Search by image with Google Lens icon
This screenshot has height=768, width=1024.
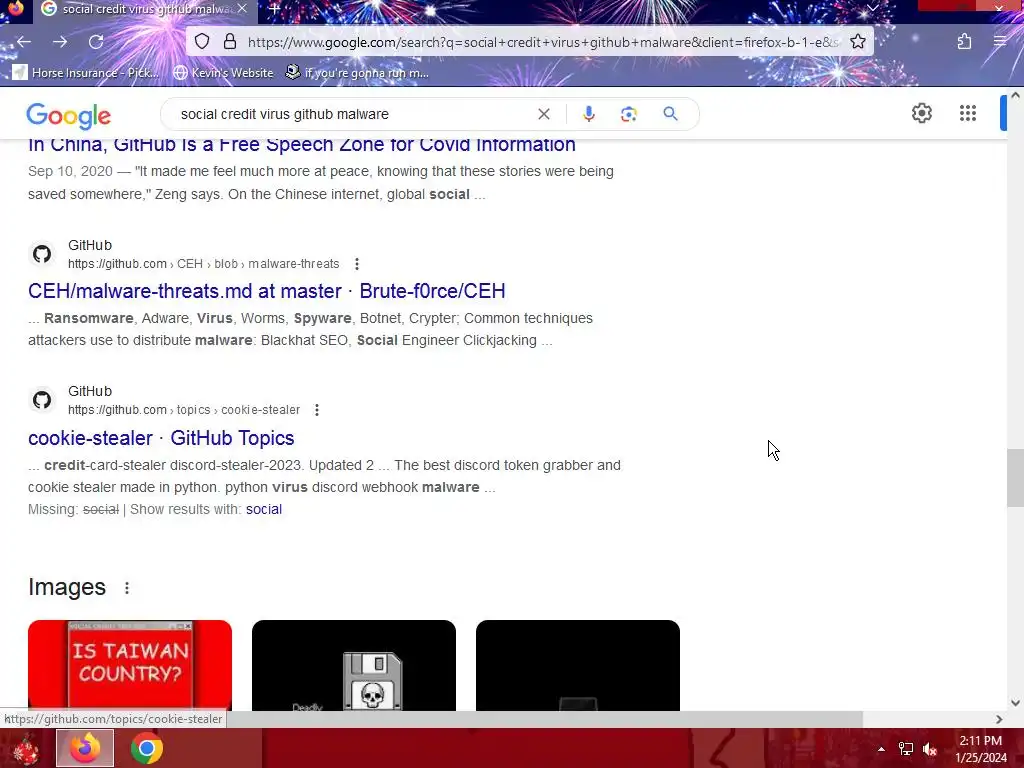coord(628,114)
